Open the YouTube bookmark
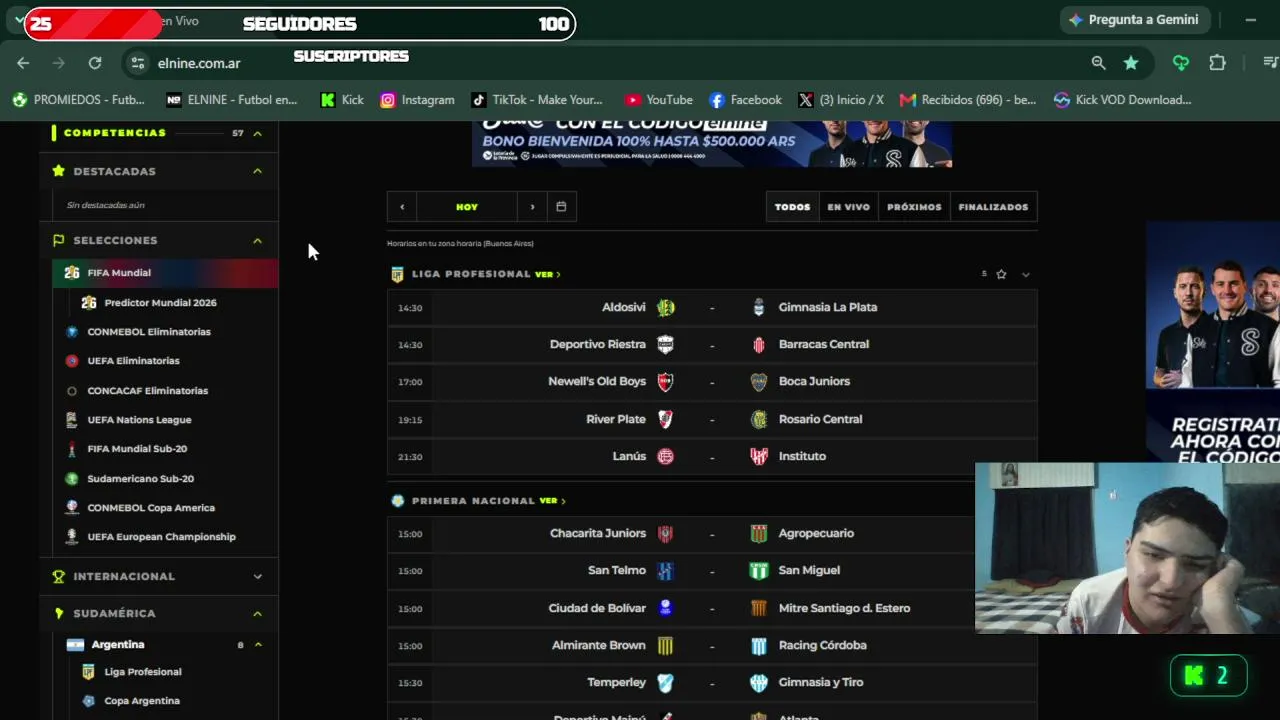Image resolution: width=1280 pixels, height=720 pixels. pyautogui.click(x=658, y=100)
